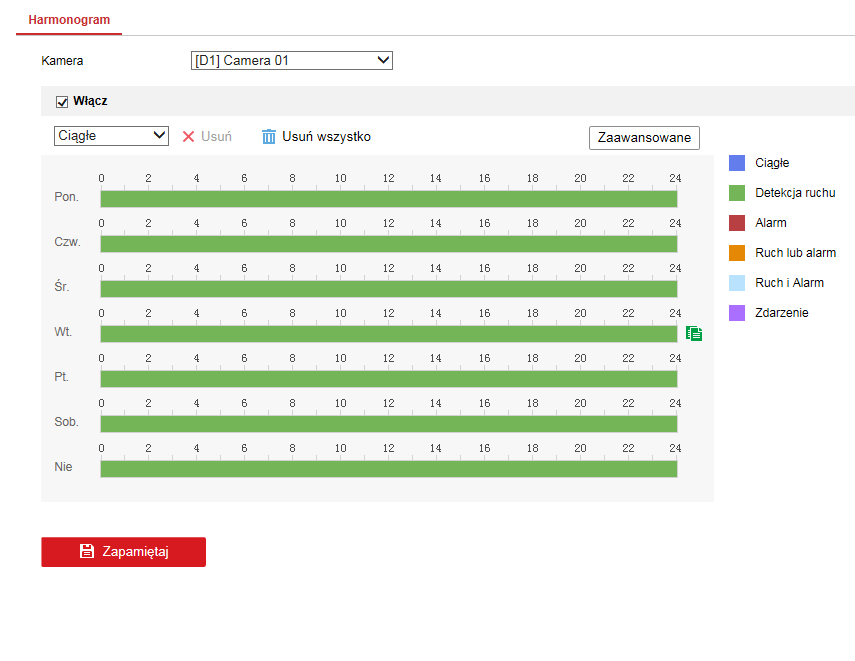Click the trash icon for Usuń wszystko
This screenshot has width=855, height=661.
268,136
